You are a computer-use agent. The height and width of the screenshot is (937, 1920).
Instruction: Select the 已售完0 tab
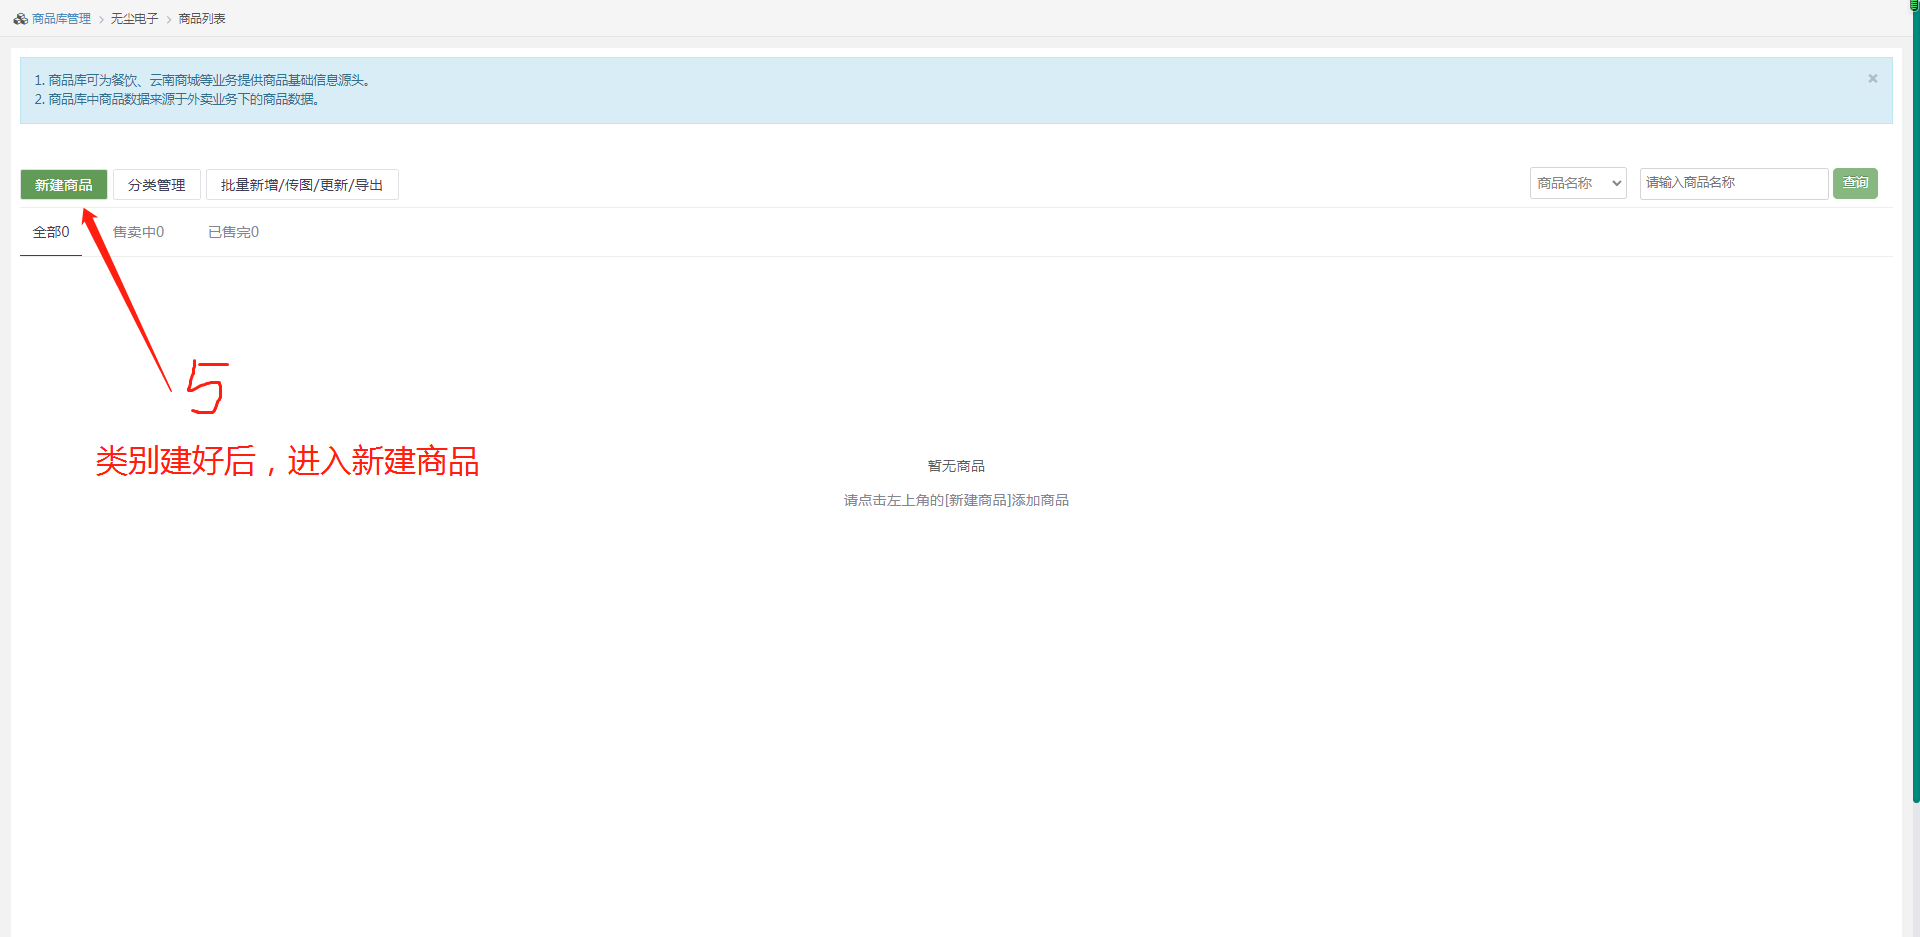tap(233, 232)
